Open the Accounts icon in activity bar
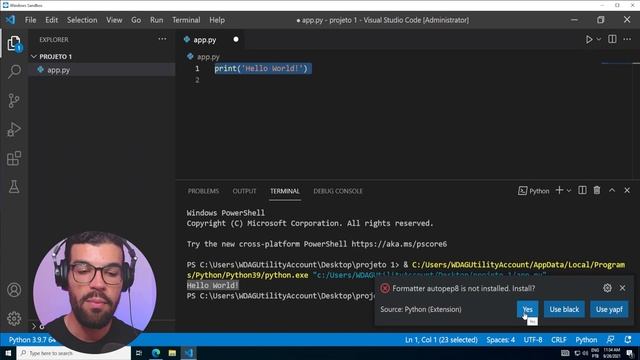The width and height of the screenshot is (640, 360). [x=14, y=290]
